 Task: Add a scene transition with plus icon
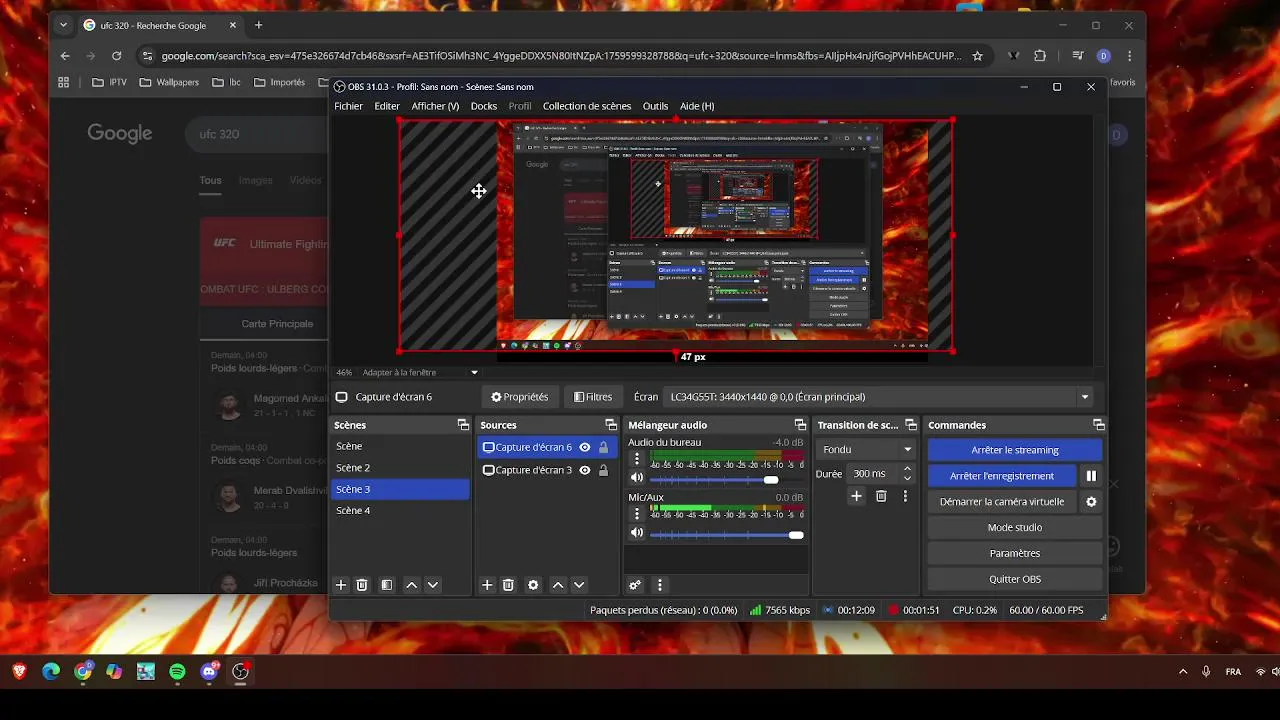point(856,496)
